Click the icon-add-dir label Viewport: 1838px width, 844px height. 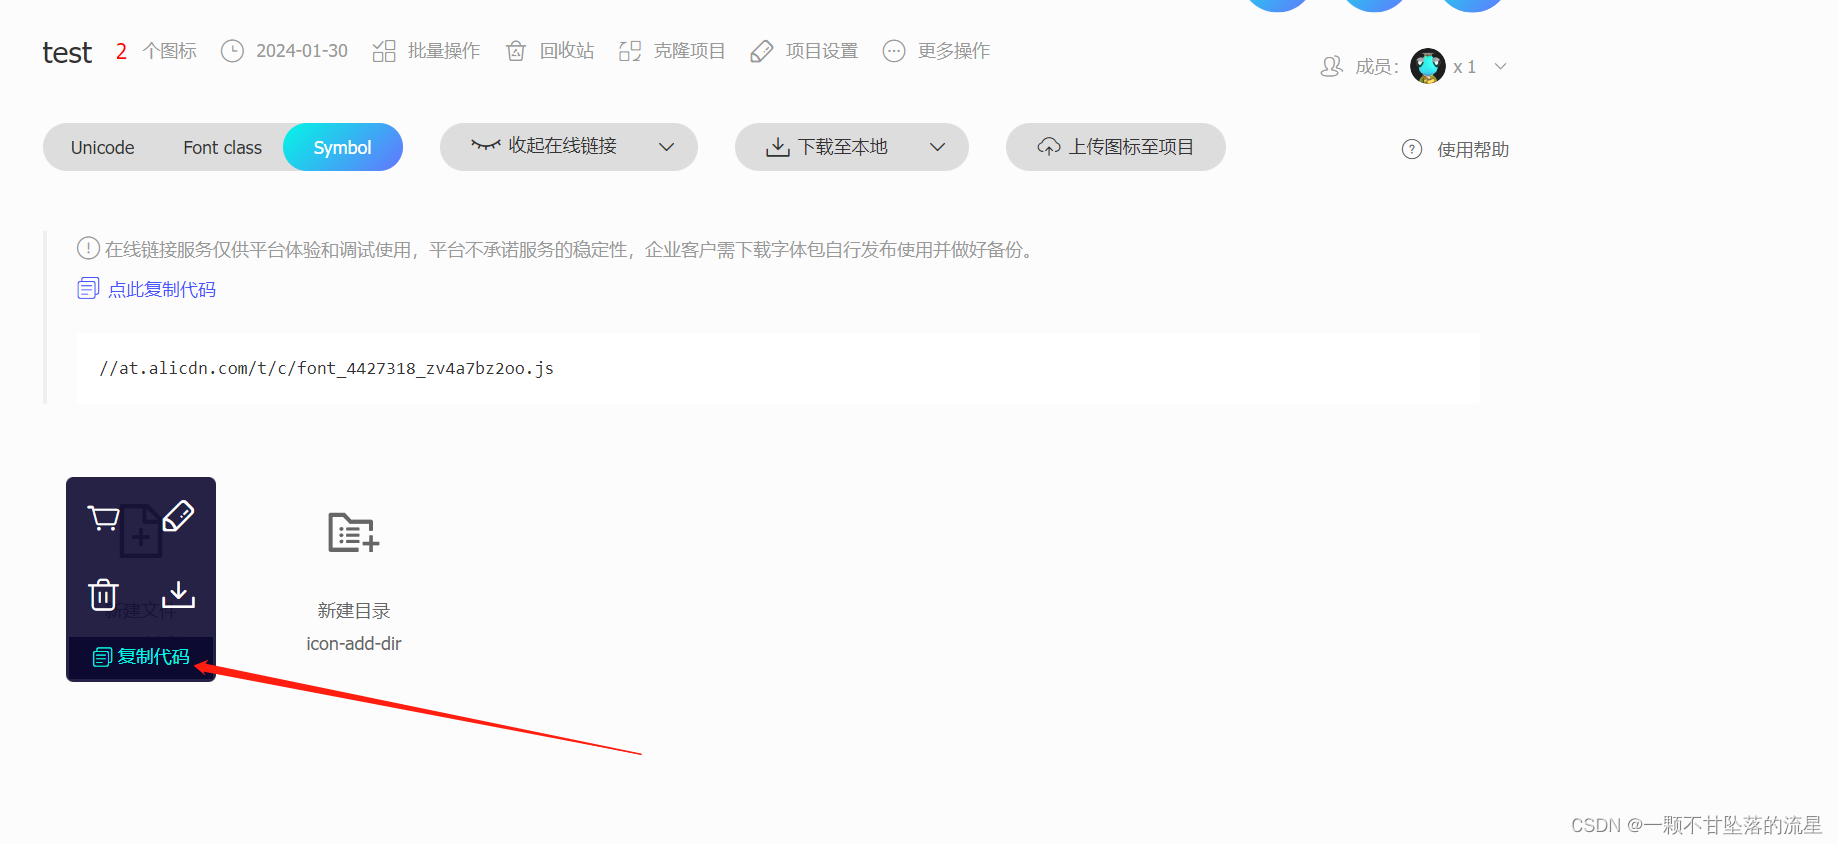pyautogui.click(x=354, y=644)
